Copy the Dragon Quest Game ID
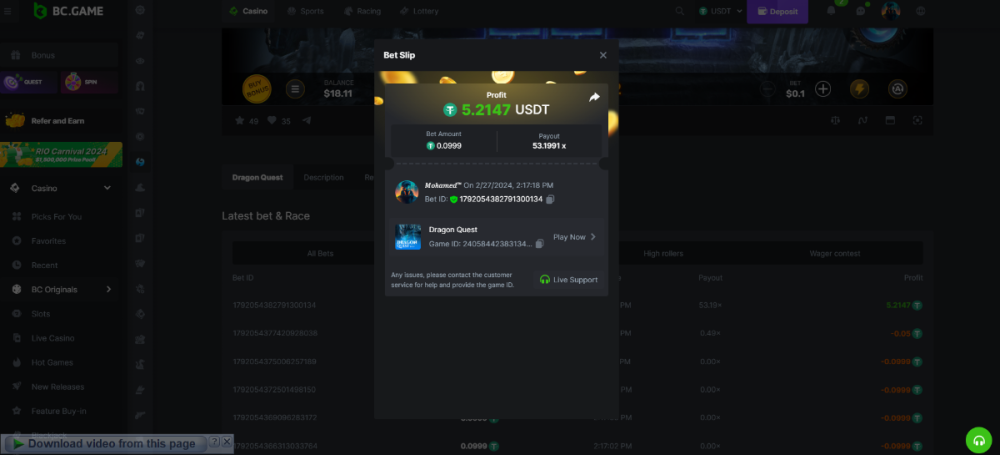Image resolution: width=1000 pixels, height=455 pixels. (540, 243)
